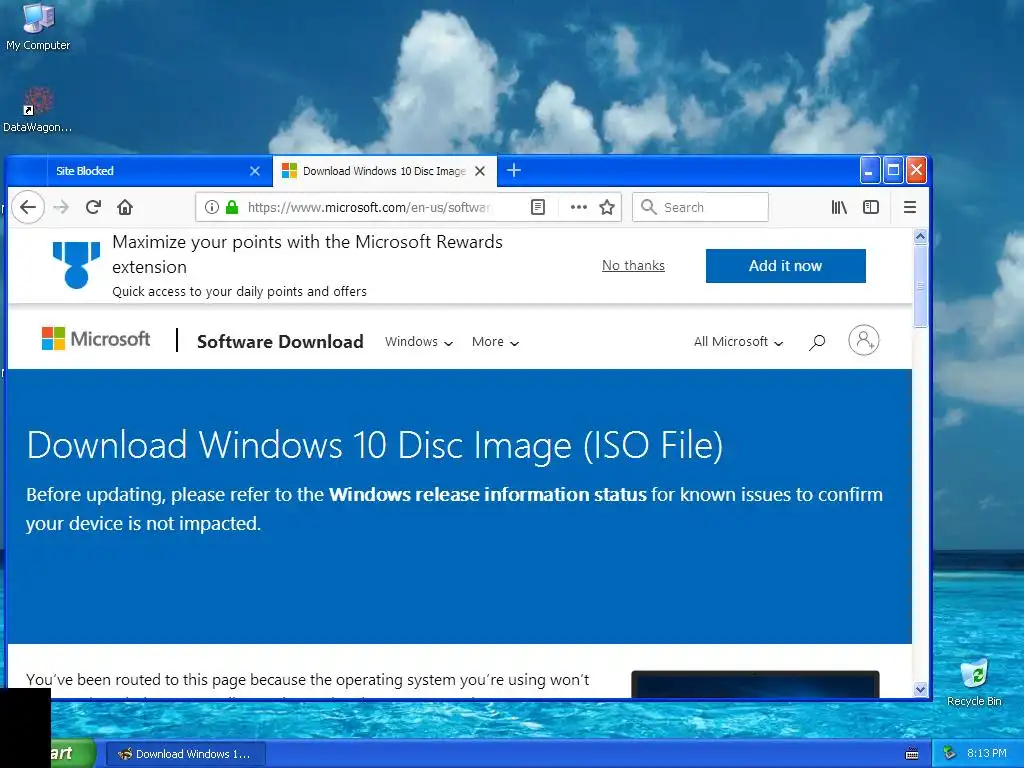Toggle the browser sidebar
Viewport: 1024px width, 768px height.
(x=871, y=208)
